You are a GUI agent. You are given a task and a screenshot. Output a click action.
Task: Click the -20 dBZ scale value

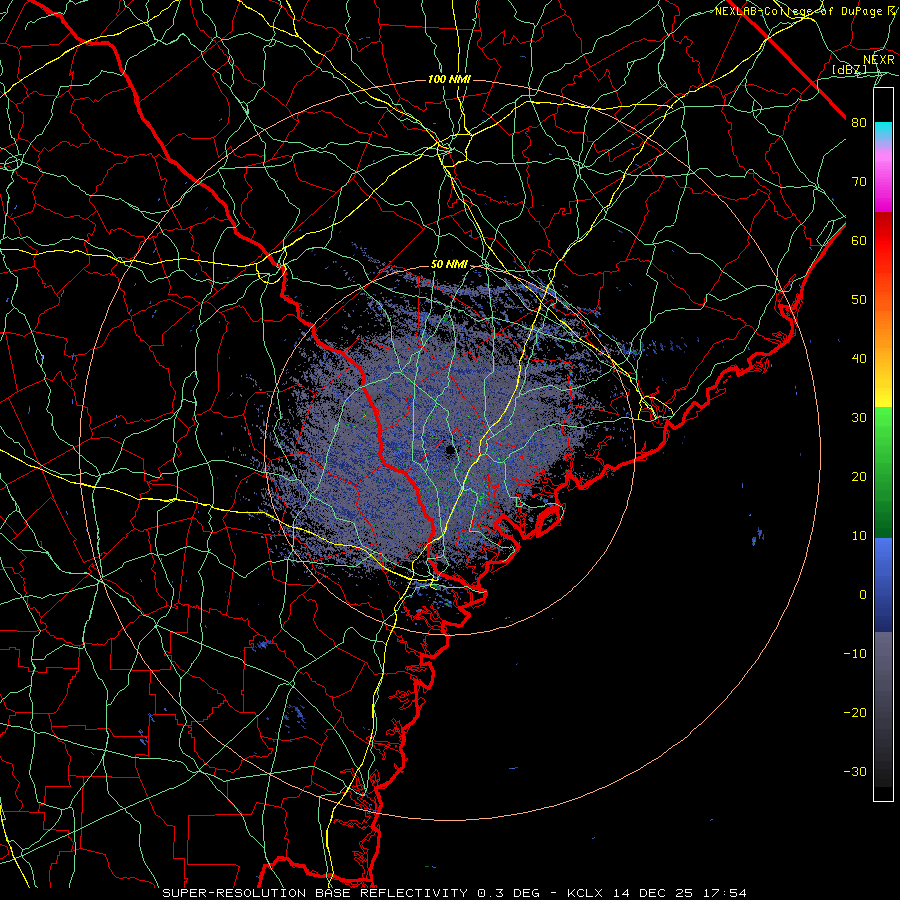855,713
